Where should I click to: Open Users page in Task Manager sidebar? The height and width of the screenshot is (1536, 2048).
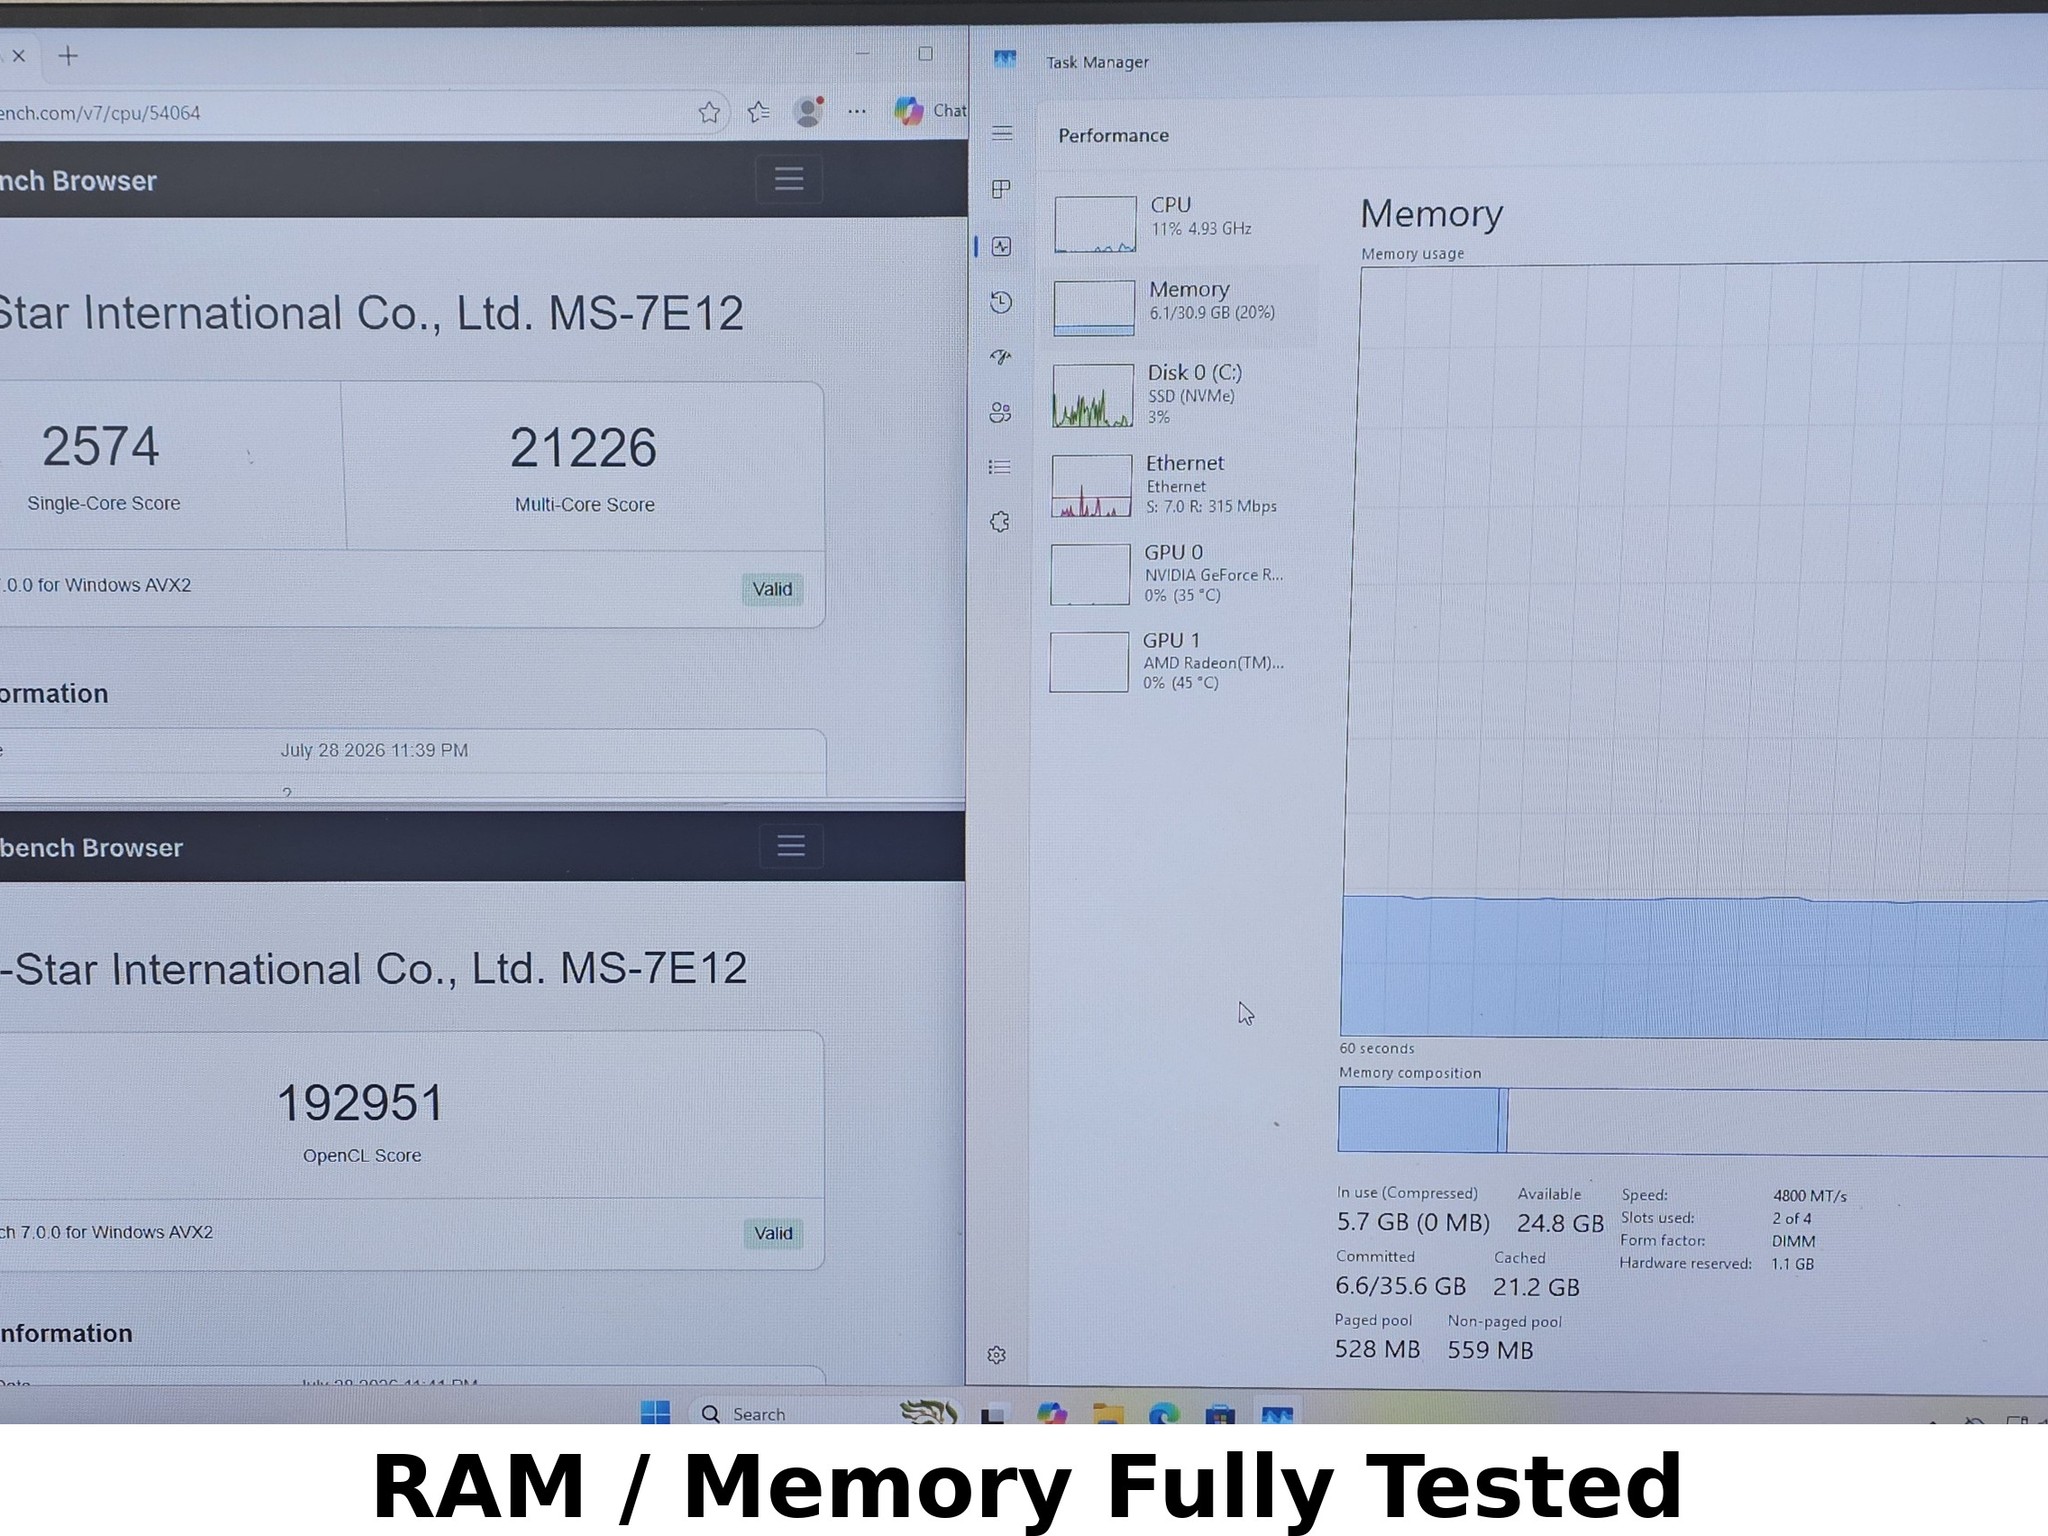coord(1000,412)
